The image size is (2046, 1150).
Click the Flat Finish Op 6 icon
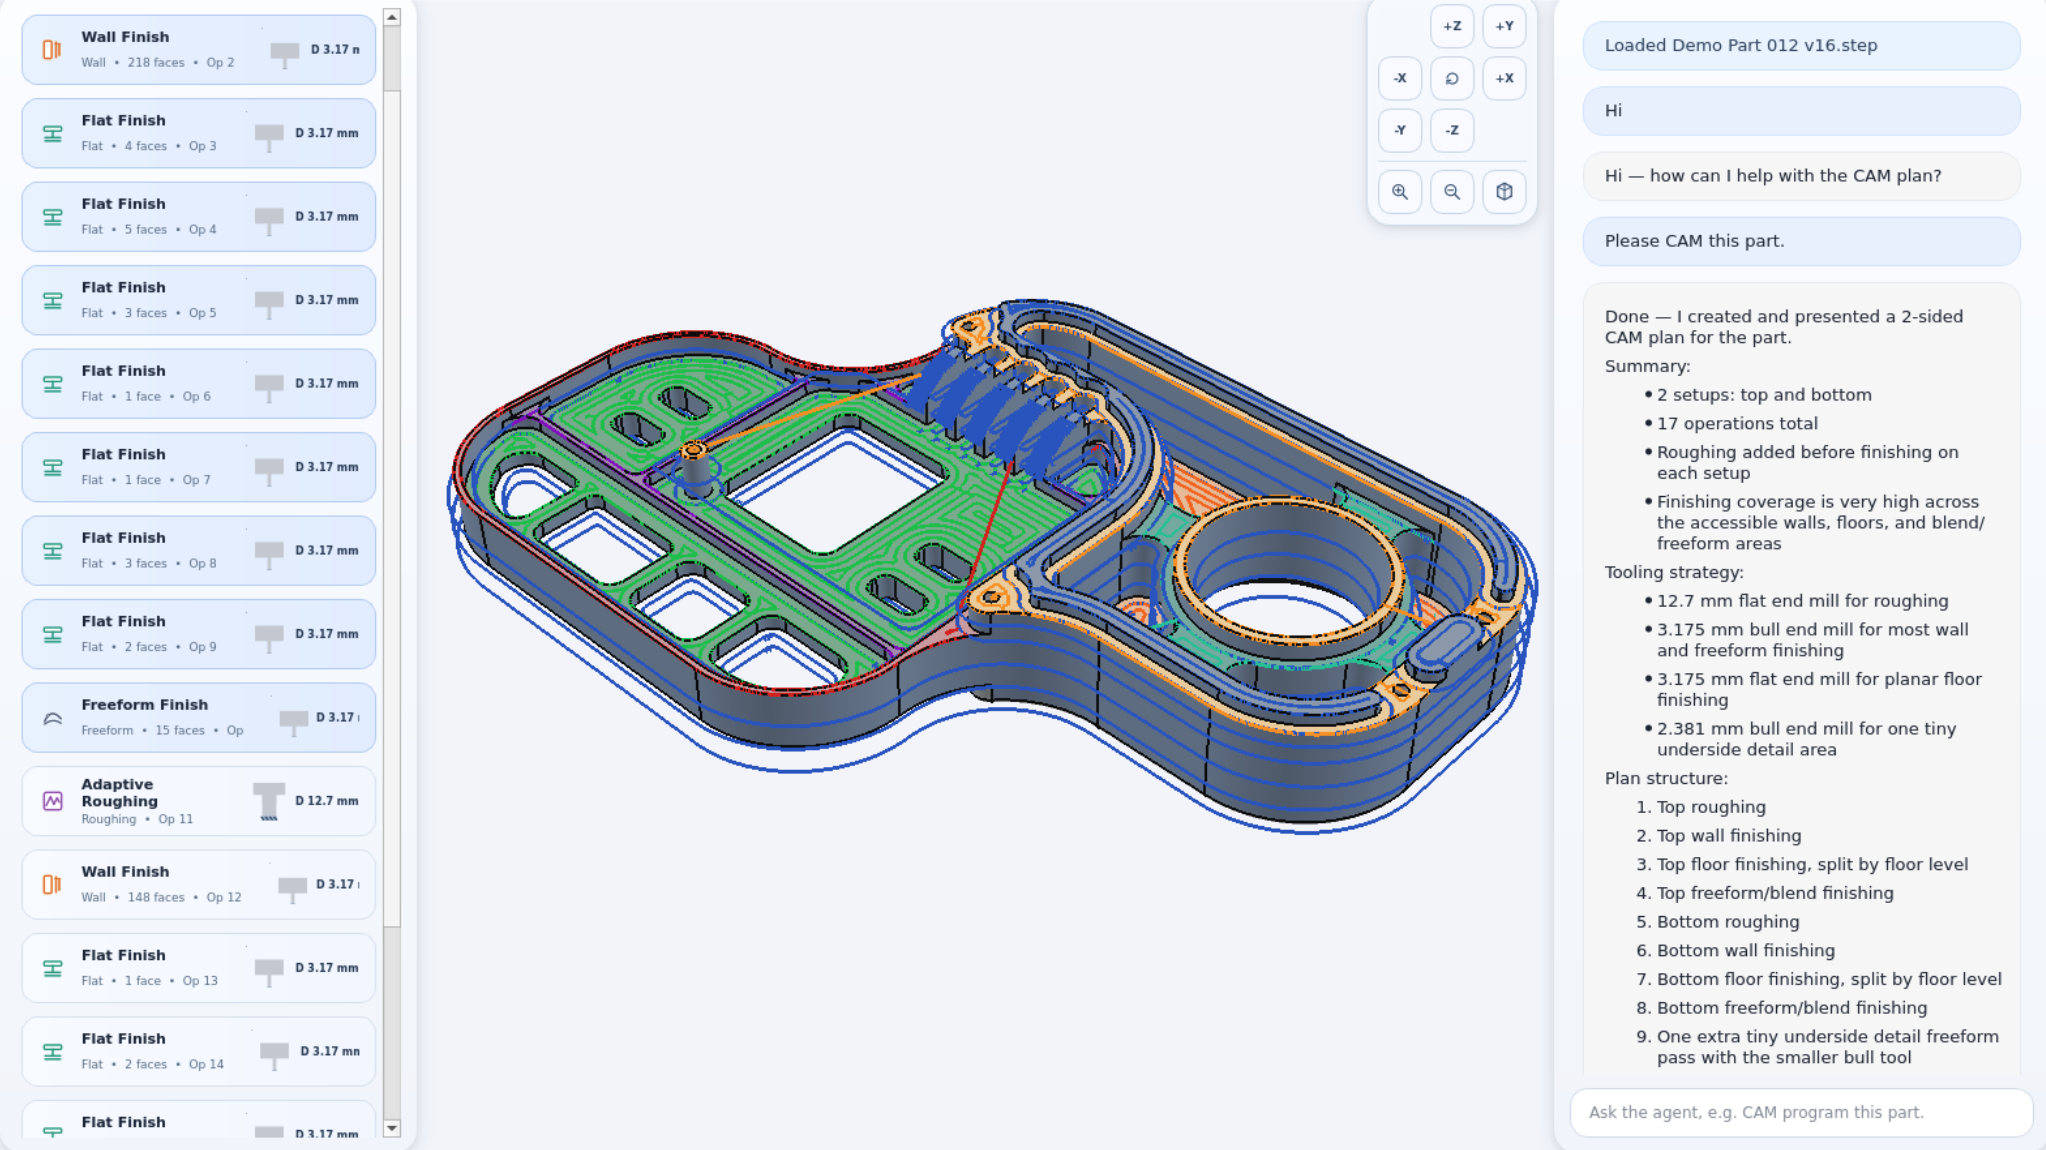[53, 384]
